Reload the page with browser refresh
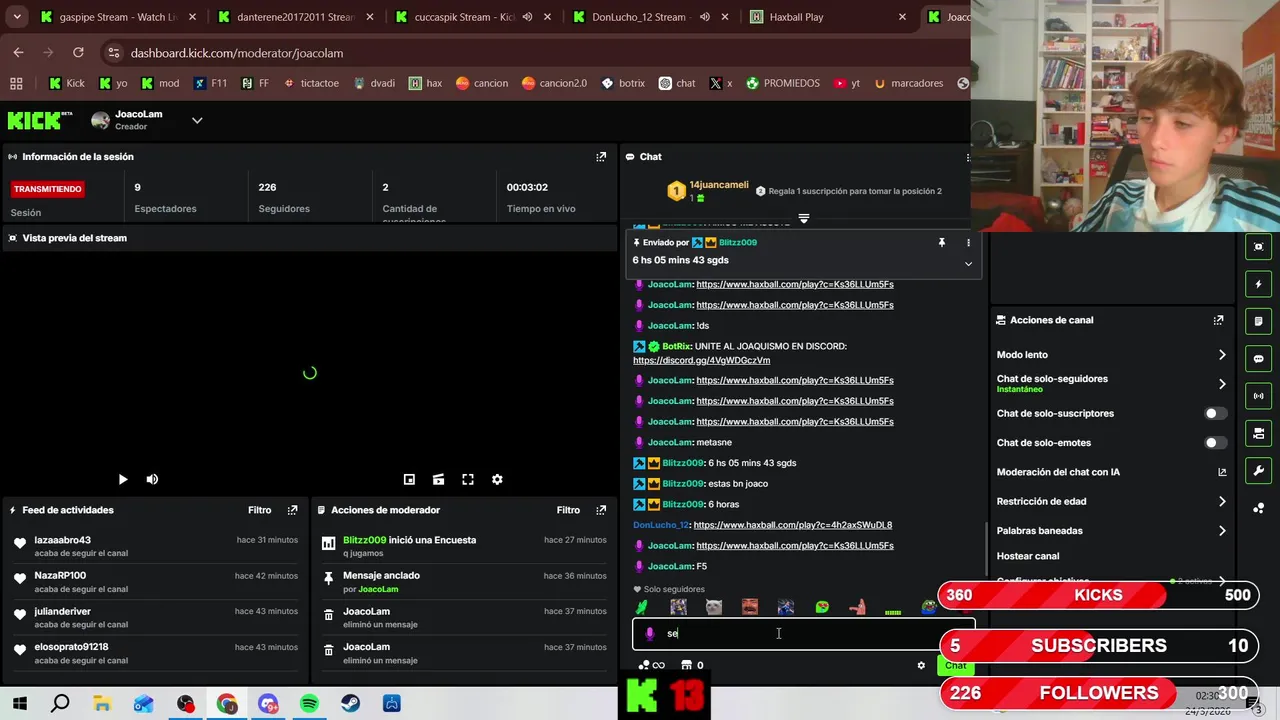 pyautogui.click(x=78, y=52)
